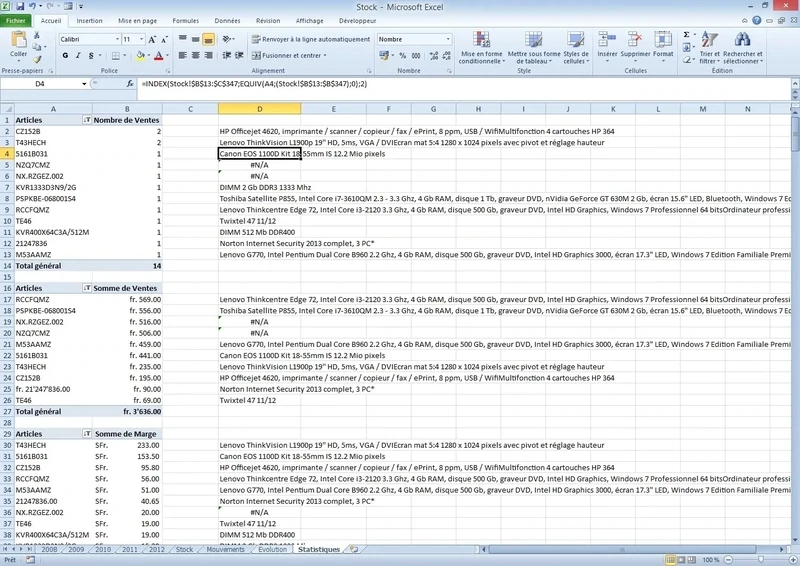Click the zoom slider handle
The image size is (800, 566).
click(x=760, y=560)
